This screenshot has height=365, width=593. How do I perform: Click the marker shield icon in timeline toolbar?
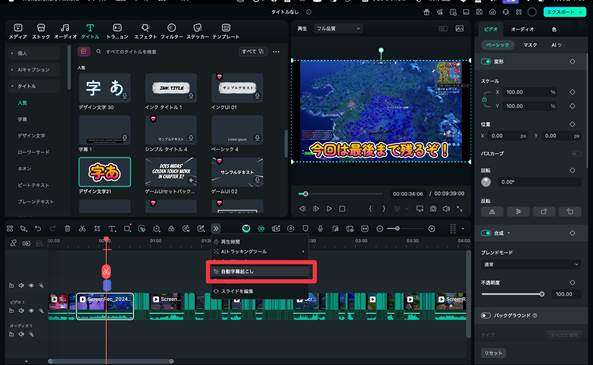305,228
